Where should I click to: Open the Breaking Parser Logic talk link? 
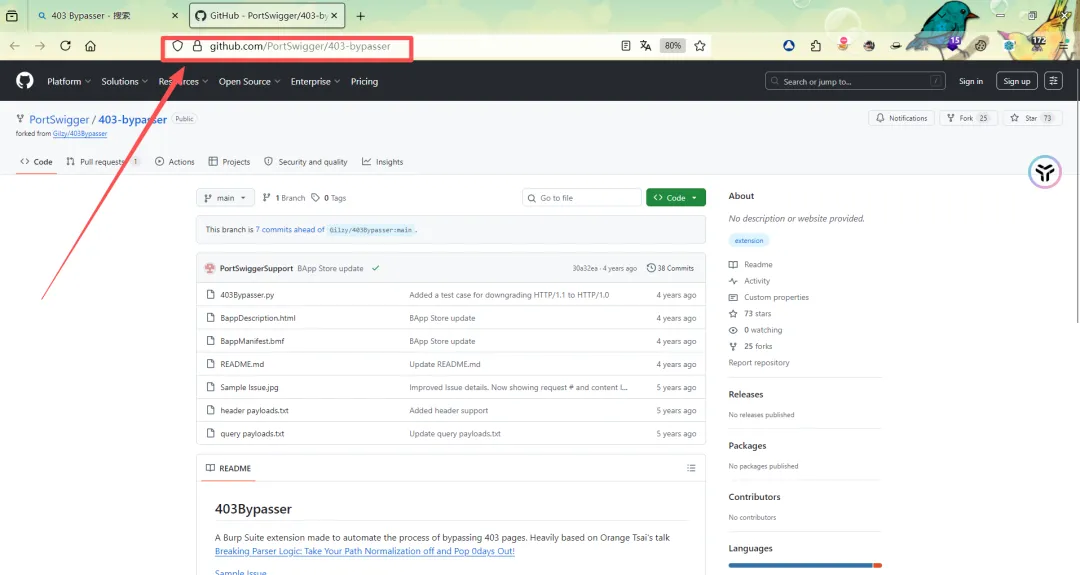coord(364,551)
